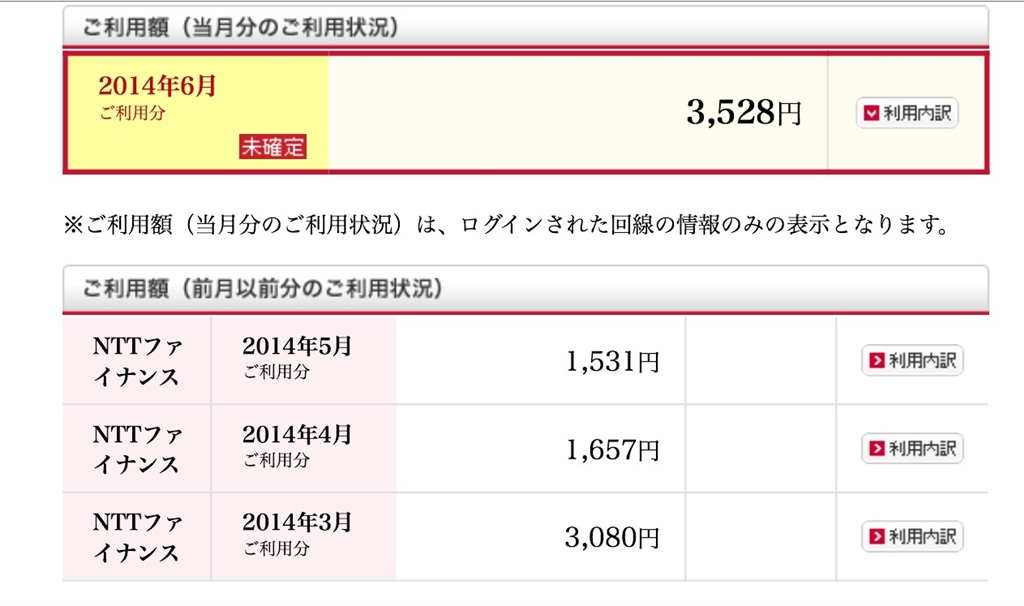Click ご利用分 label under 2014年6月
The height and width of the screenshot is (606, 1024).
pyautogui.click(x=132, y=113)
